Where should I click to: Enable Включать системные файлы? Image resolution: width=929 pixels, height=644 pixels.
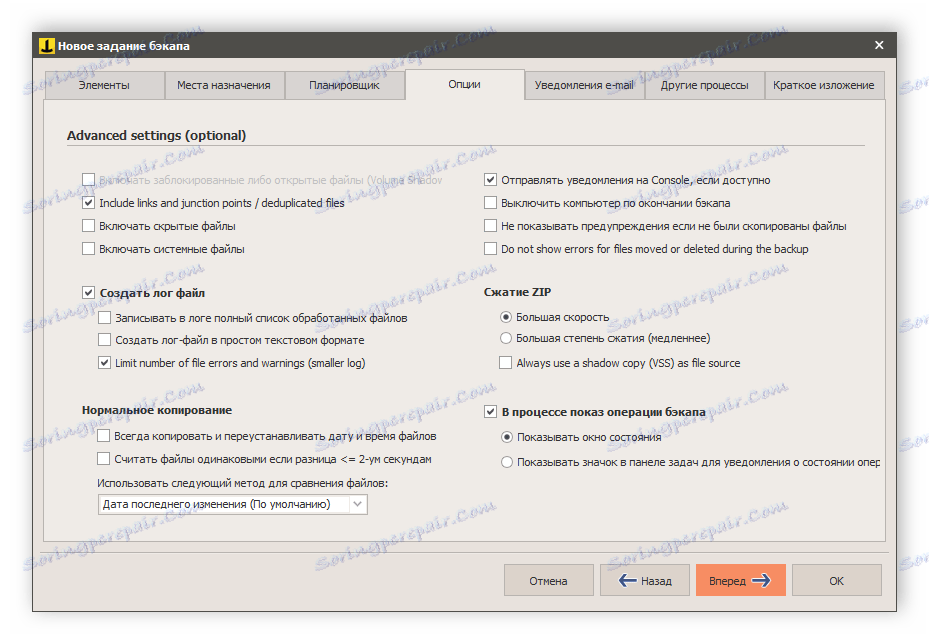click(88, 249)
